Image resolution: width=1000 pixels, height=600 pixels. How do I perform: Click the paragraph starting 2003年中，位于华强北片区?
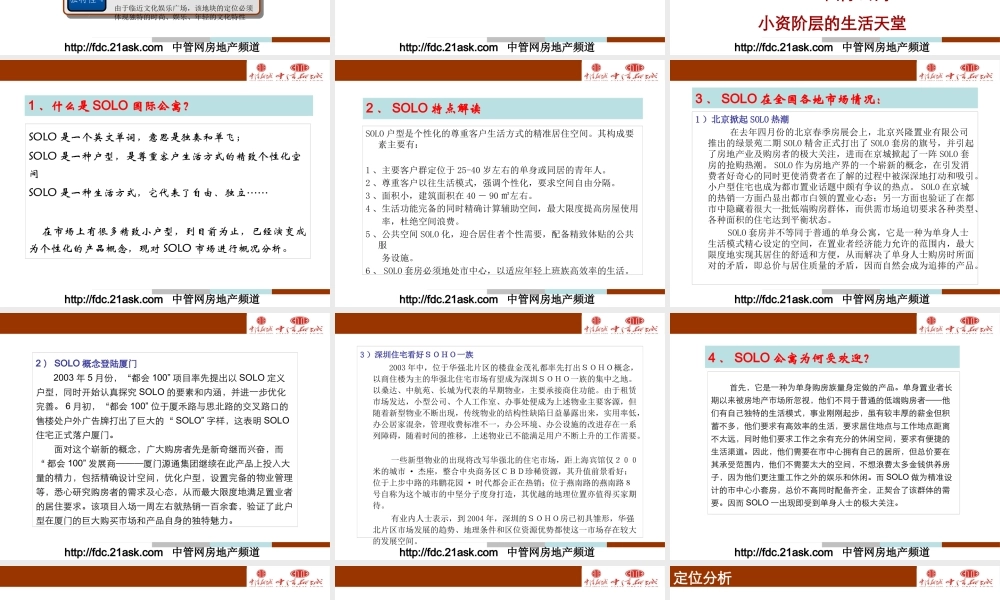506,402
